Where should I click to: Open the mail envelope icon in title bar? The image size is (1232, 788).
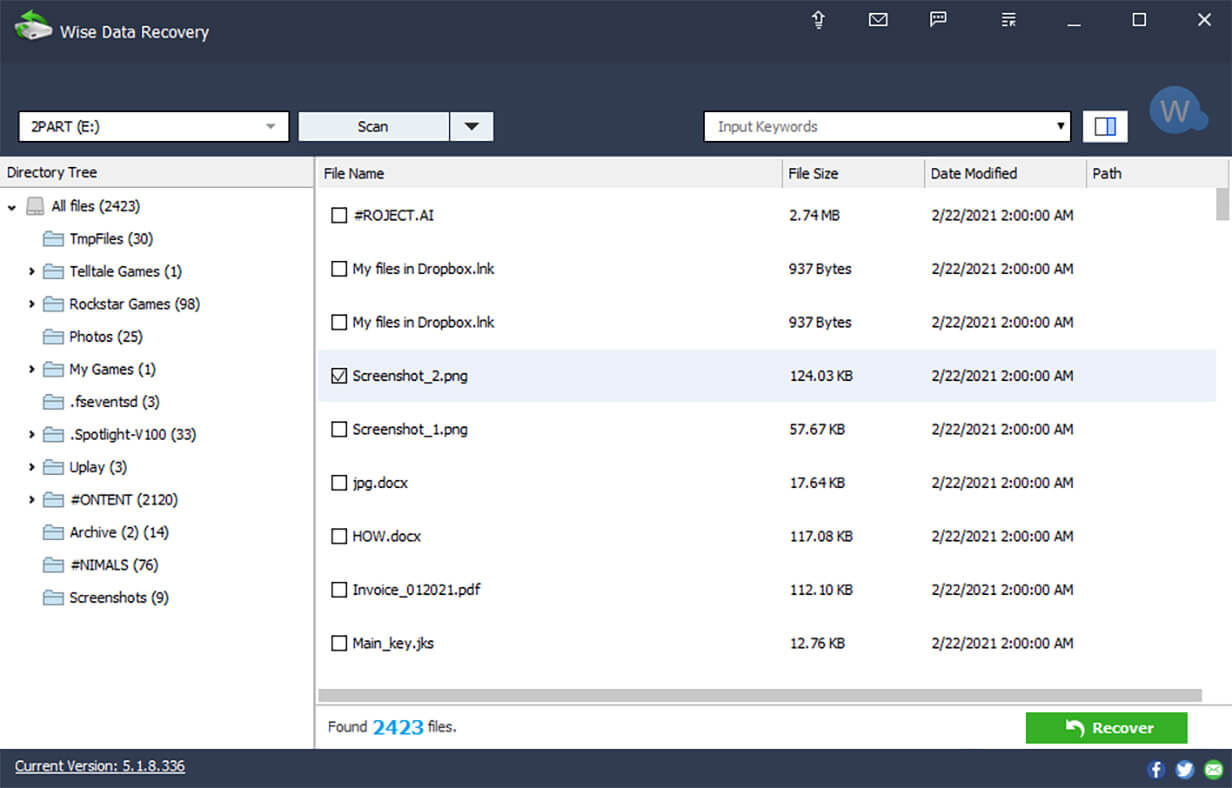click(x=878, y=19)
